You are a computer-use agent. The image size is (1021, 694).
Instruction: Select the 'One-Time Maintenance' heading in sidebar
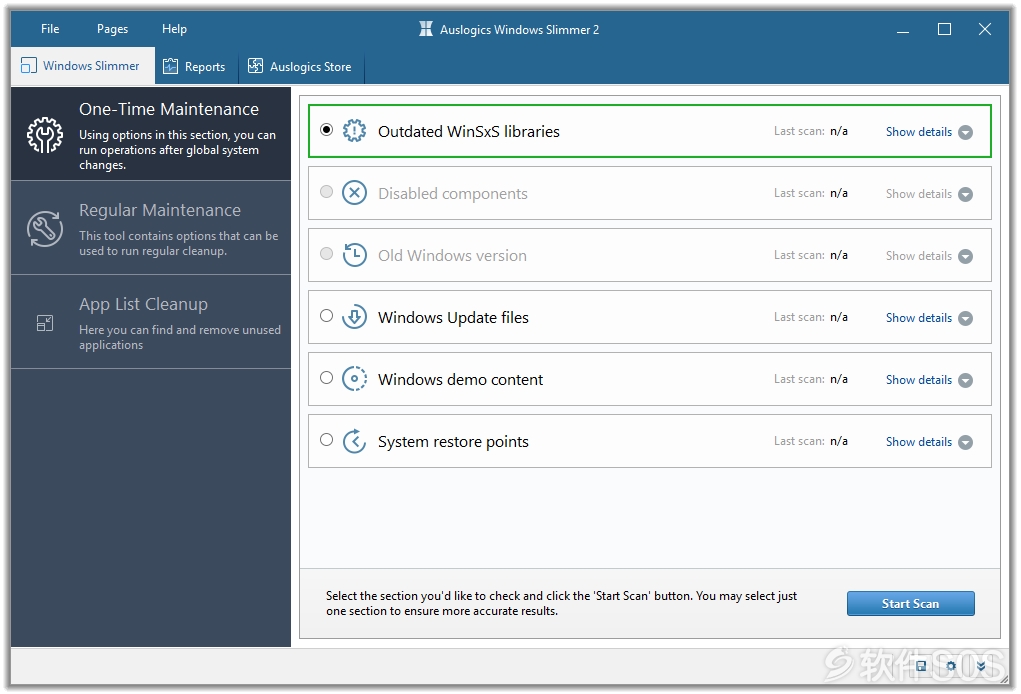[169, 109]
